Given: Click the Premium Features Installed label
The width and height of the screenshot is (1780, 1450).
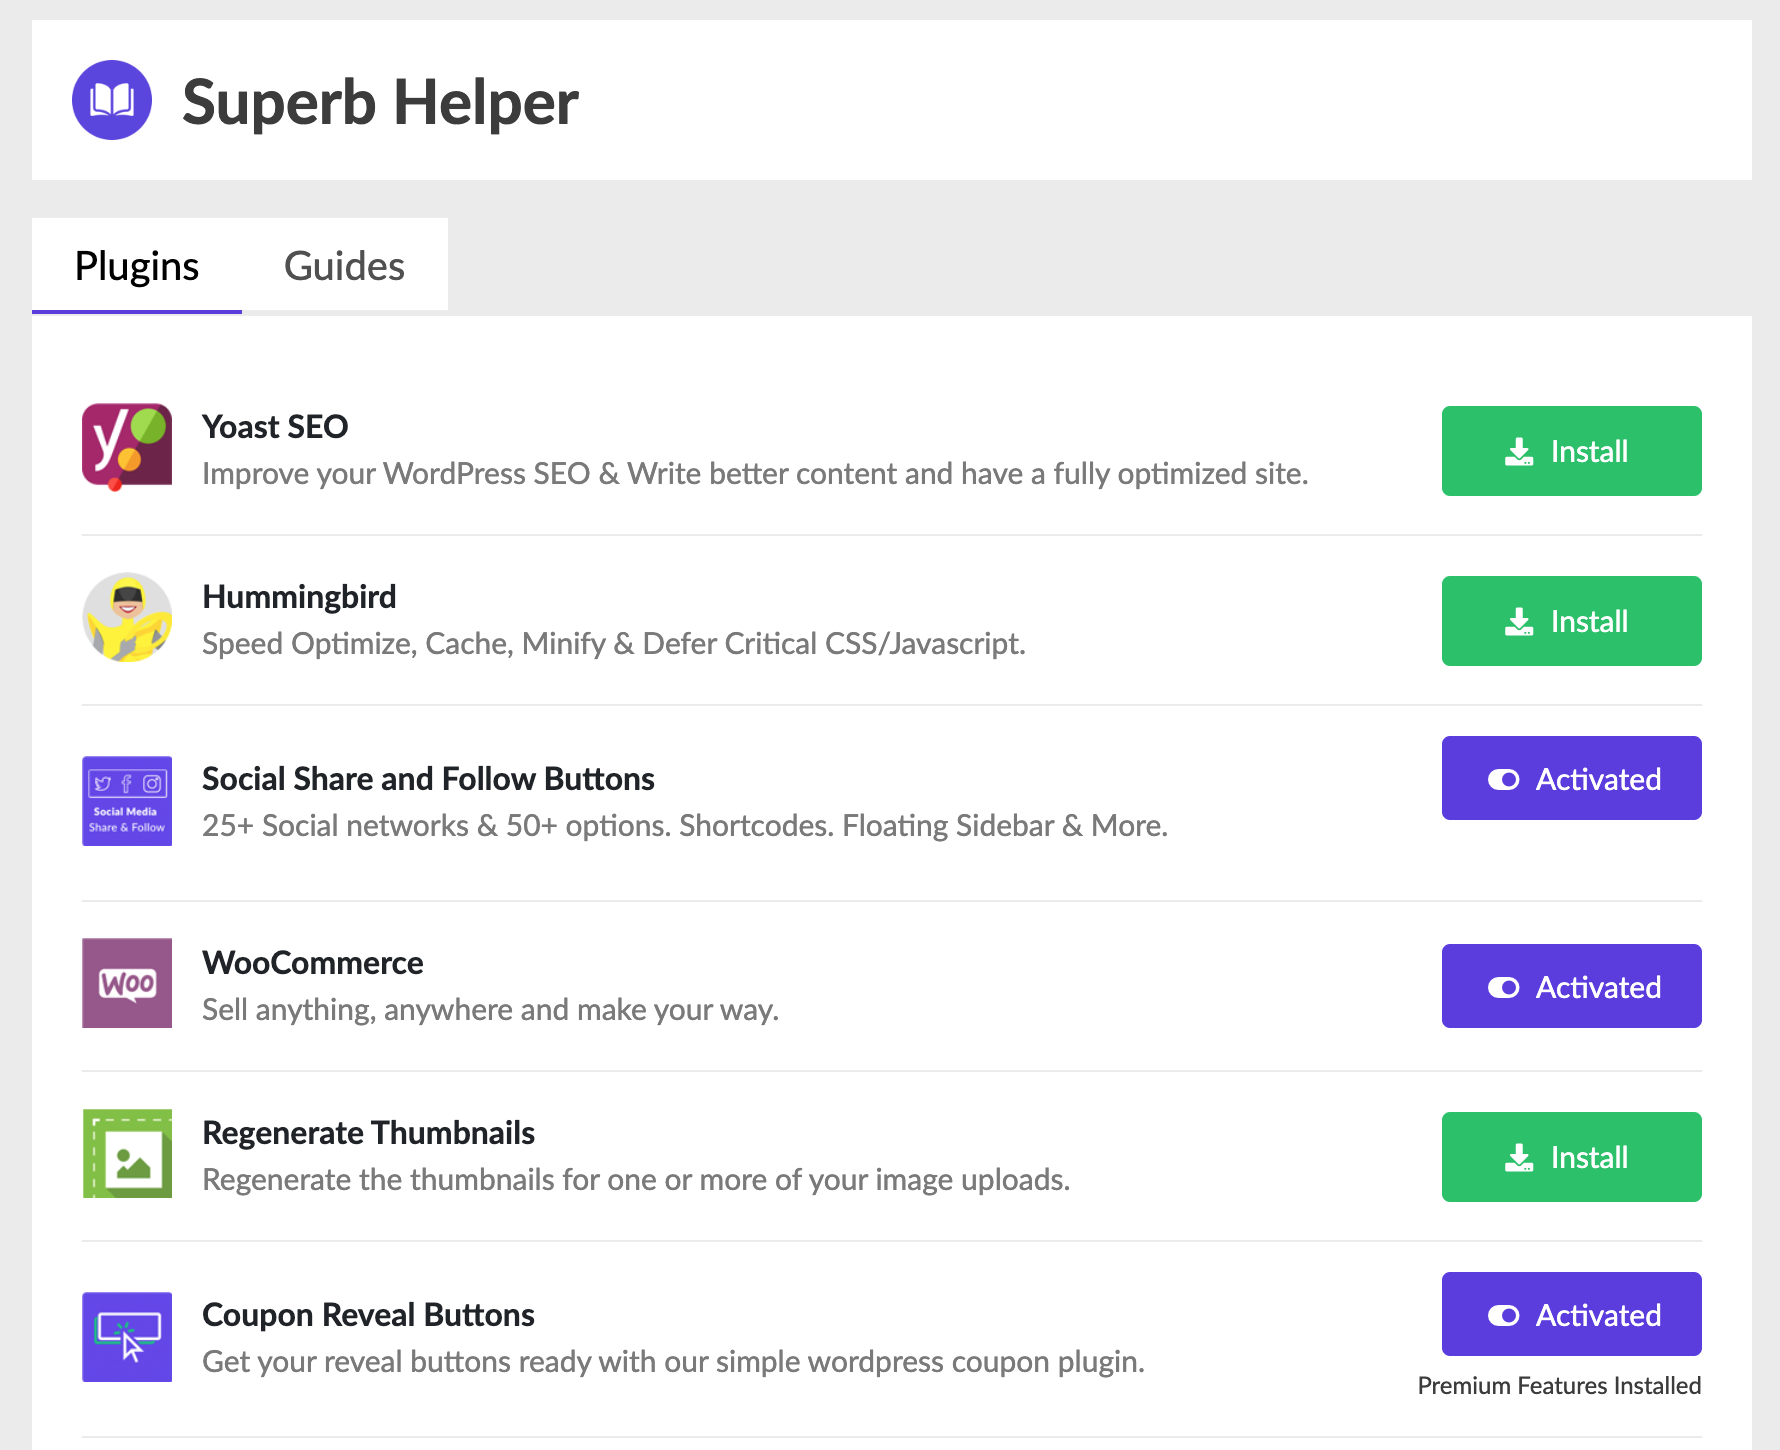Looking at the screenshot, I should tap(1559, 1386).
